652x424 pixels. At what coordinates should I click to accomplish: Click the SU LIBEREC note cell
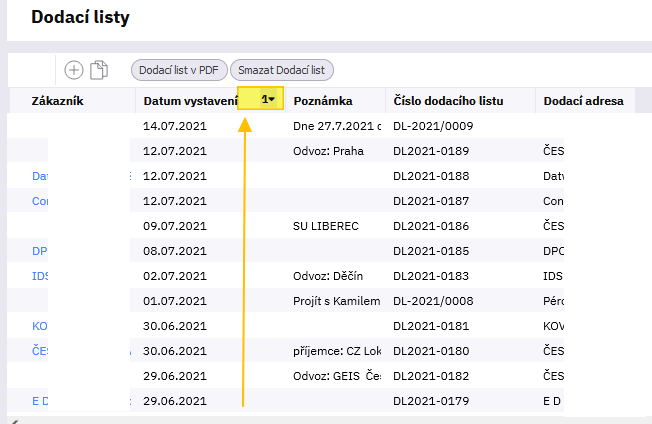pos(325,226)
